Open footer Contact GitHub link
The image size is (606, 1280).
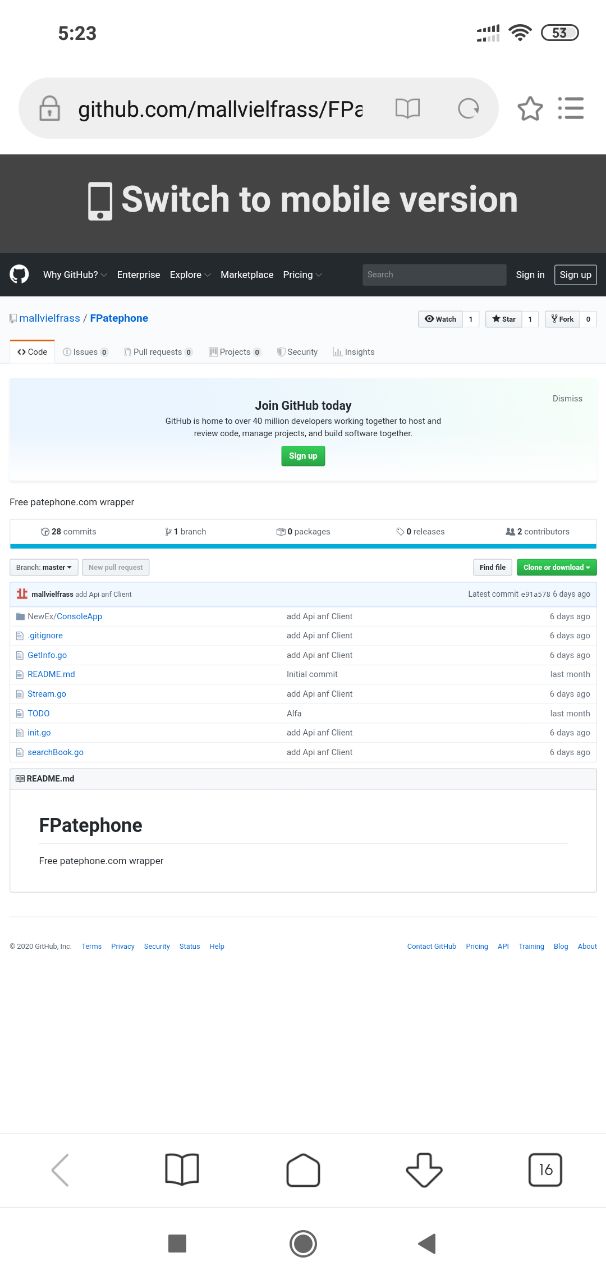432,946
